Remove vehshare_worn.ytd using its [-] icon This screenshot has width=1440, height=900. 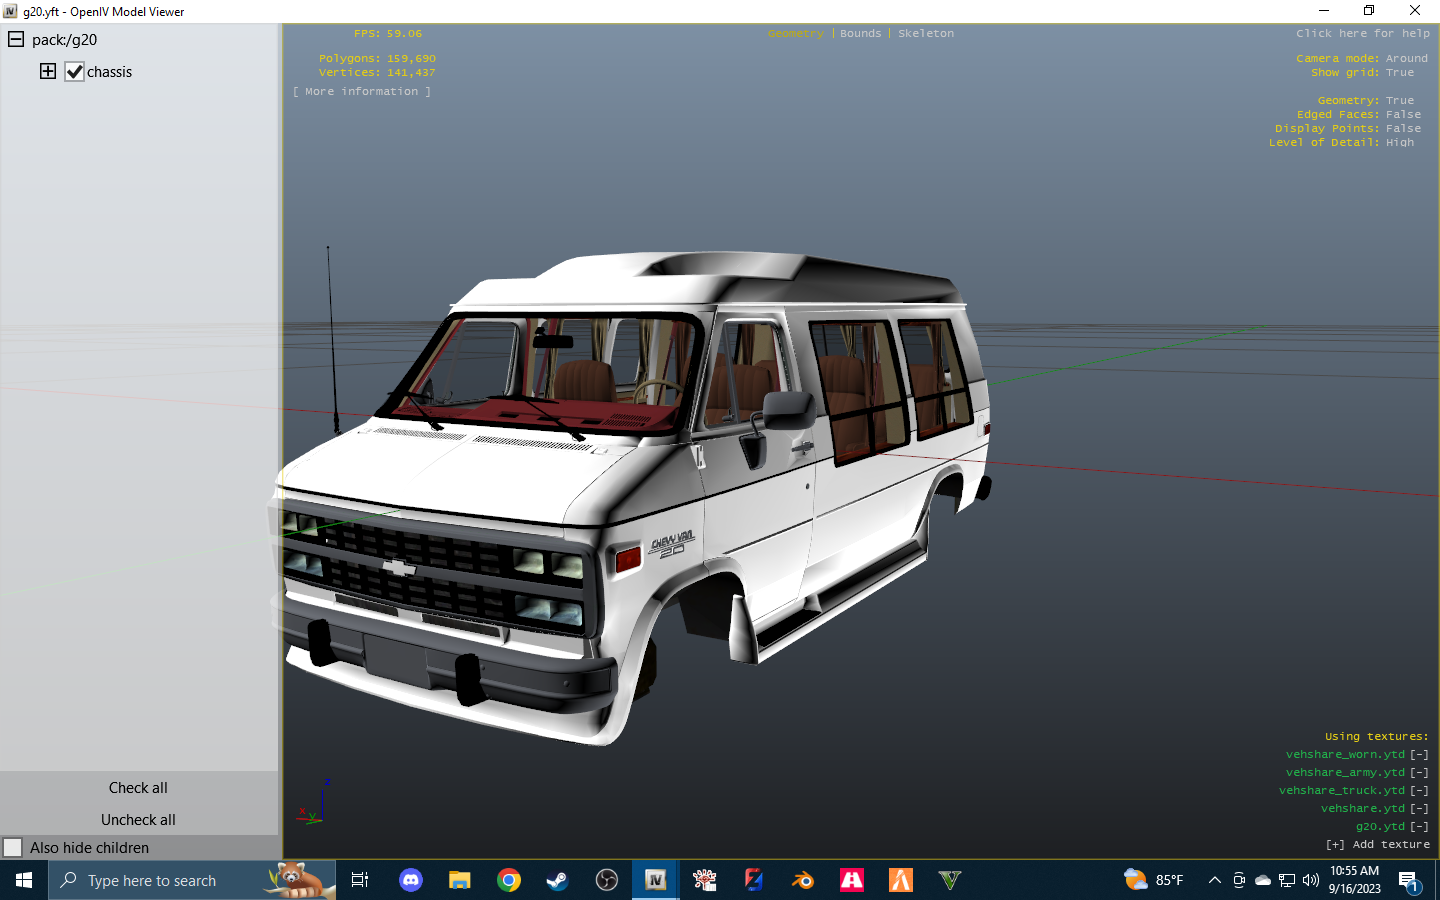coord(1418,754)
